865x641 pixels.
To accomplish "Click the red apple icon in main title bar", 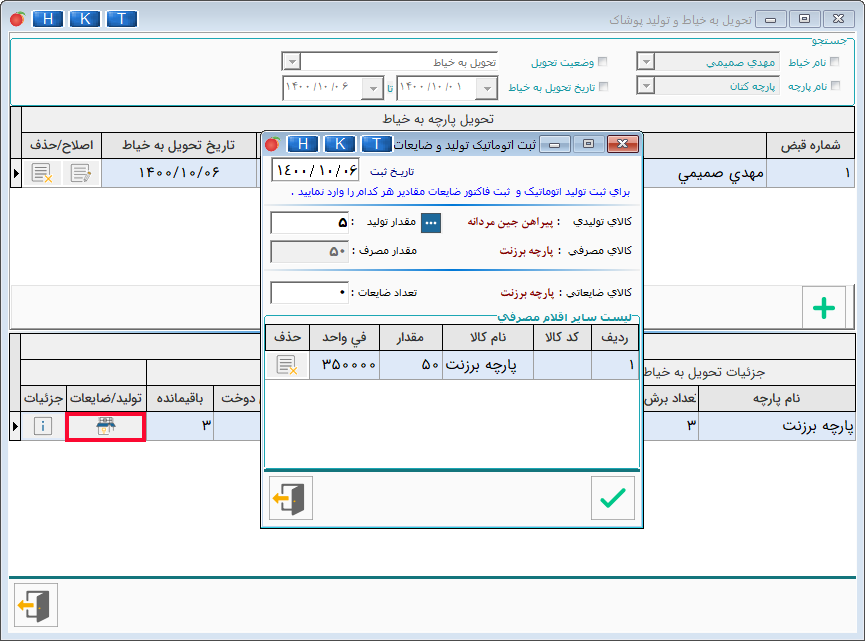I will pyautogui.click(x=18, y=19).
